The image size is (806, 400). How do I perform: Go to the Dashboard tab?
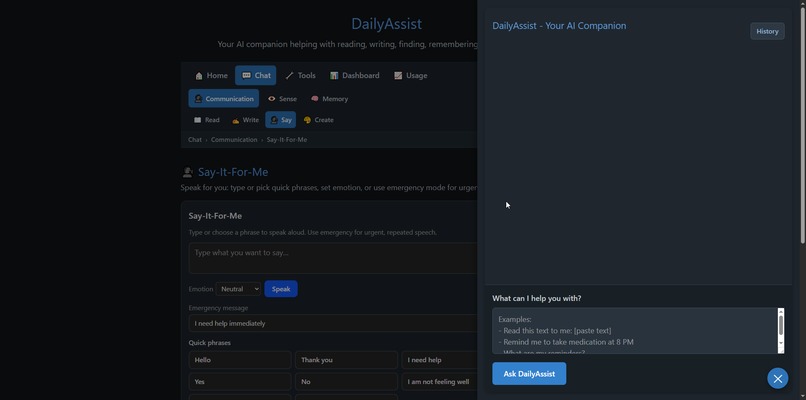point(355,76)
